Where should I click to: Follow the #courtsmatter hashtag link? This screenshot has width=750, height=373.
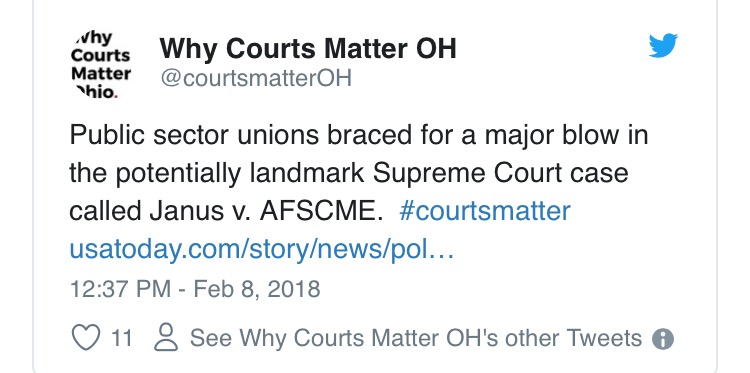pos(485,211)
